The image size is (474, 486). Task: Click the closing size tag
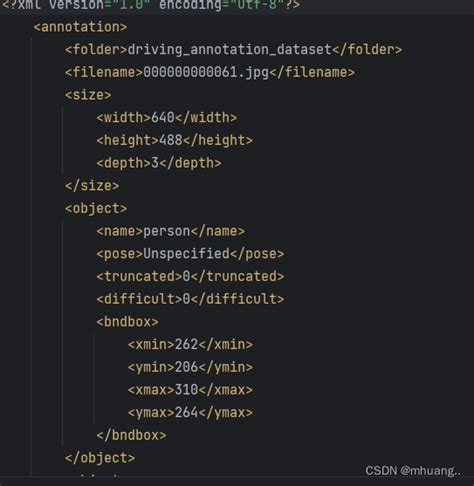point(92,186)
